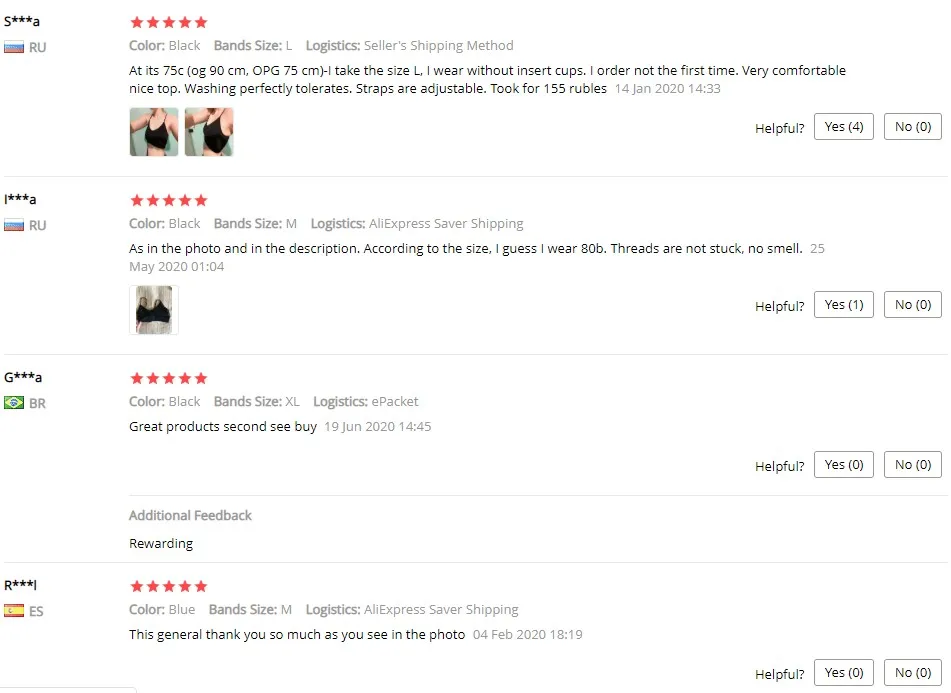Viewport: 951px width, 693px height.
Task: Click the Spain flag icon beside R***l
Action: 14,611
